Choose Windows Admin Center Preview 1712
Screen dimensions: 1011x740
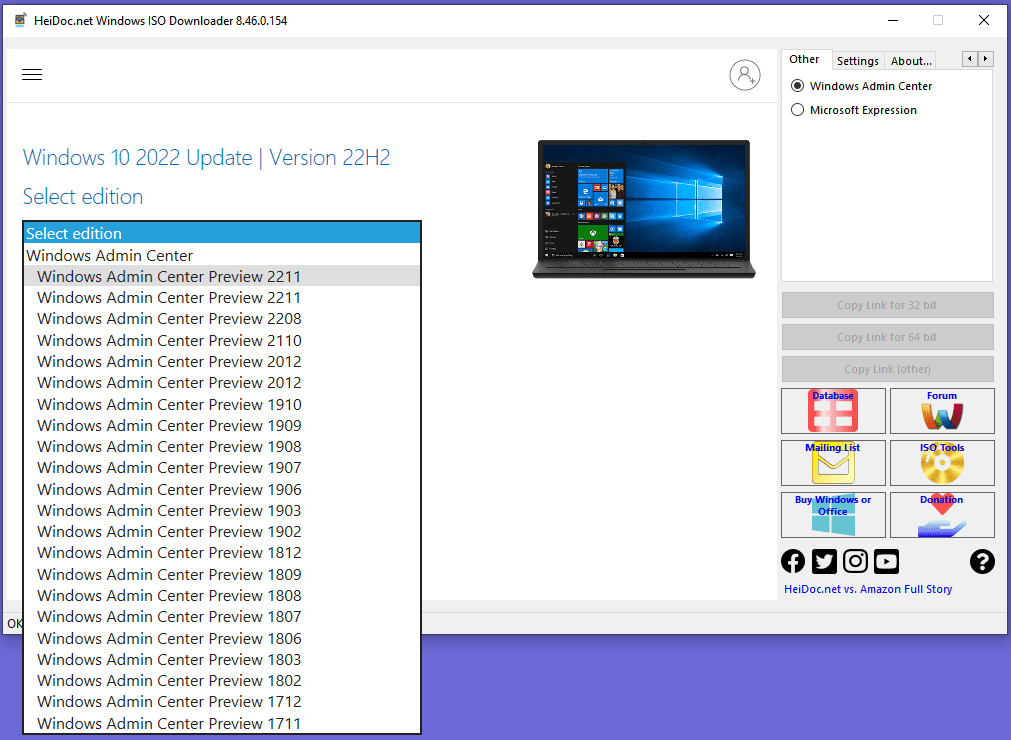222,702
